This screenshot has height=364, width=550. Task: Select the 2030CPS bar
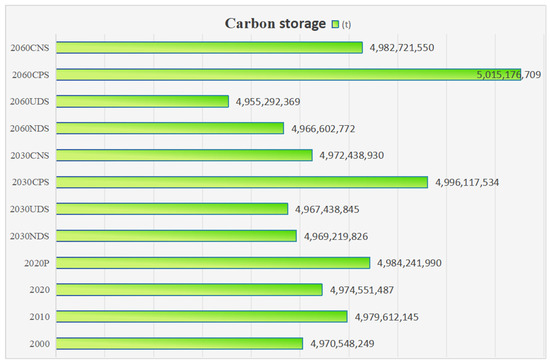click(x=242, y=182)
